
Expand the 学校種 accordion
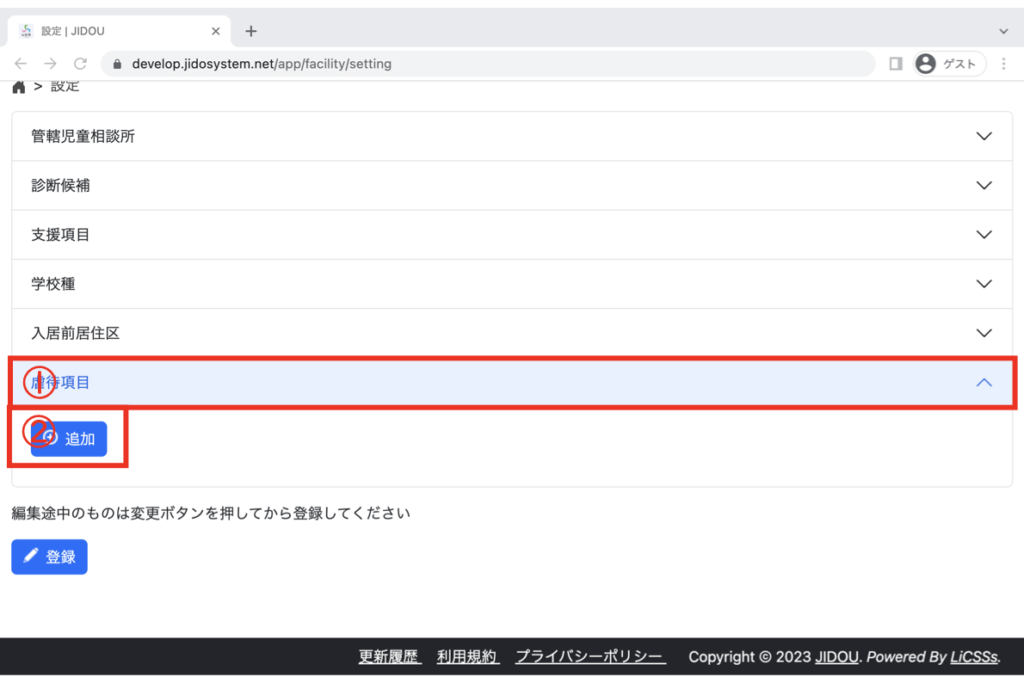(511, 284)
